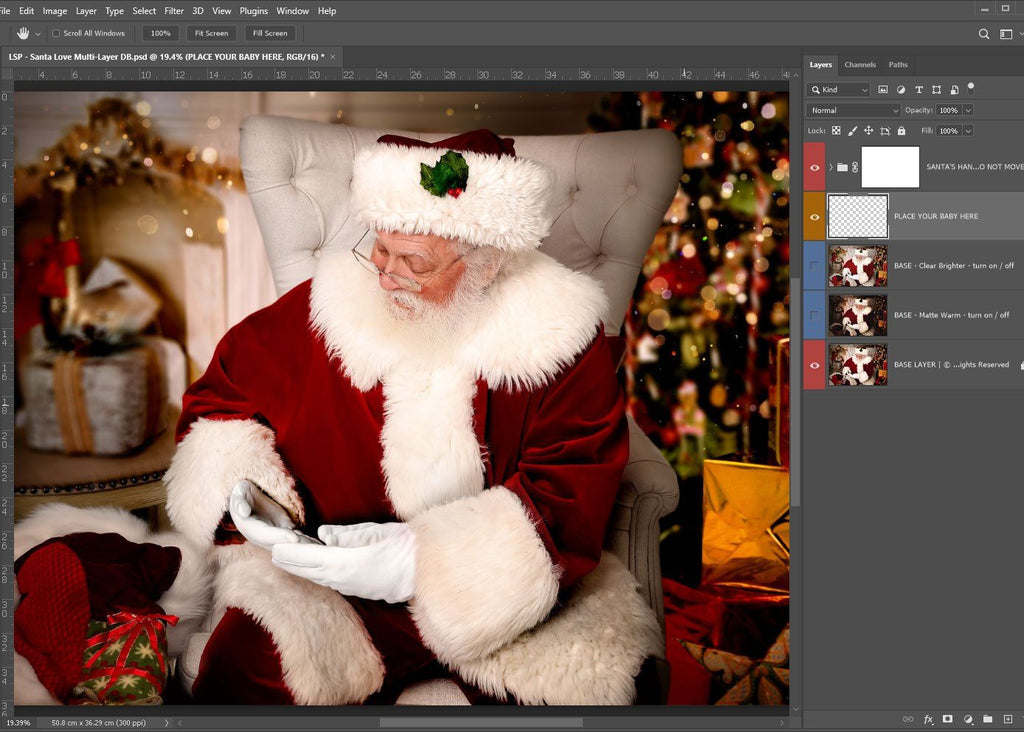This screenshot has height=732, width=1024.
Task: Click the Fit Screen button
Action: tap(211, 33)
